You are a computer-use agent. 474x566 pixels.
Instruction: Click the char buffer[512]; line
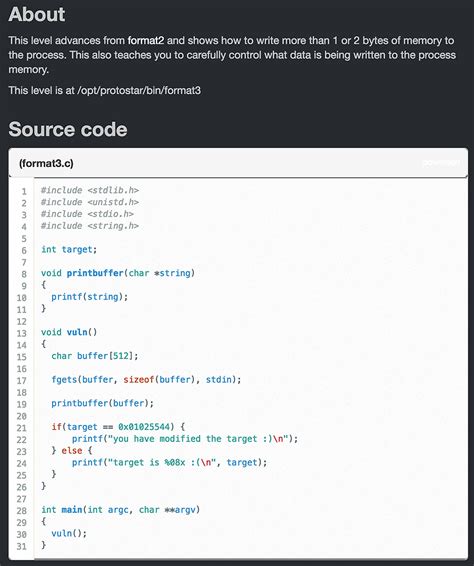pos(95,356)
